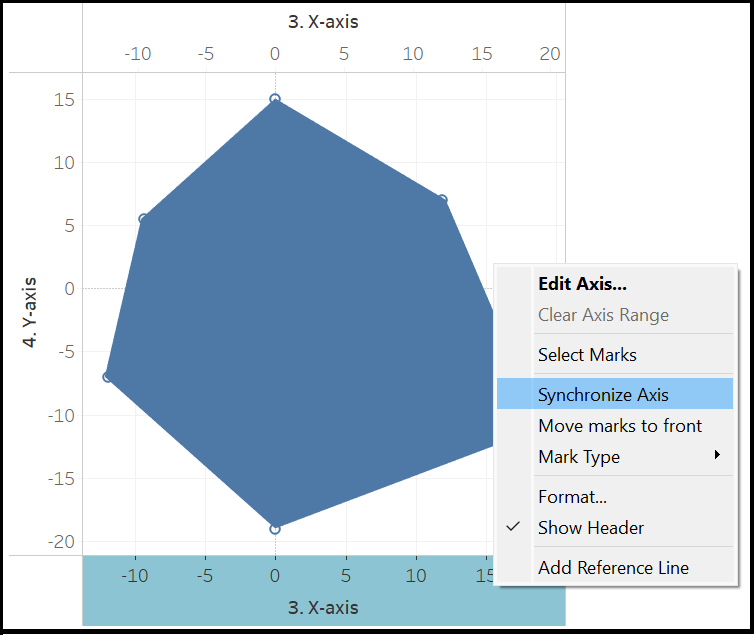Image resolution: width=754 pixels, height=635 pixels.
Task: Open the Edit Axis... dialog
Action: (582, 284)
